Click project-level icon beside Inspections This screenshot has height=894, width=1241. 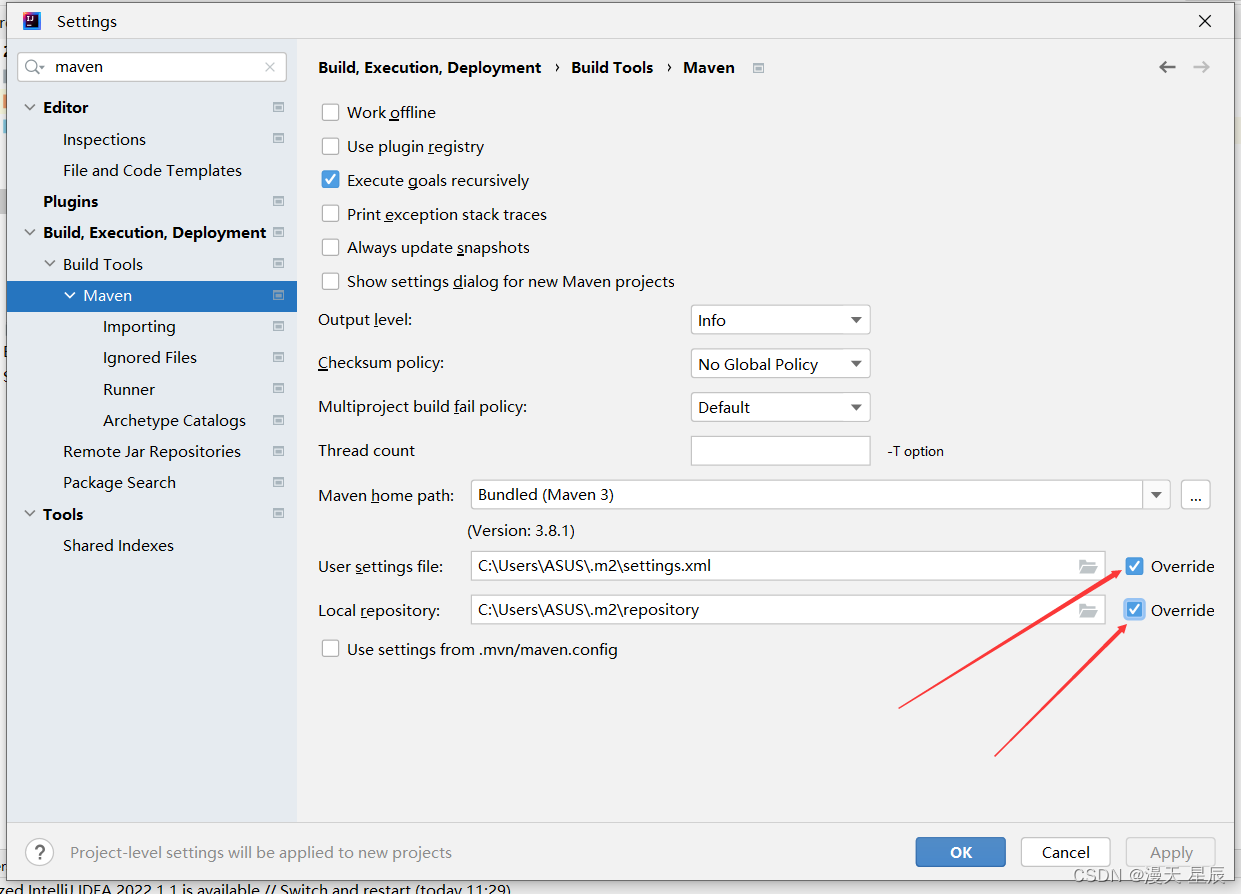pyautogui.click(x=278, y=139)
